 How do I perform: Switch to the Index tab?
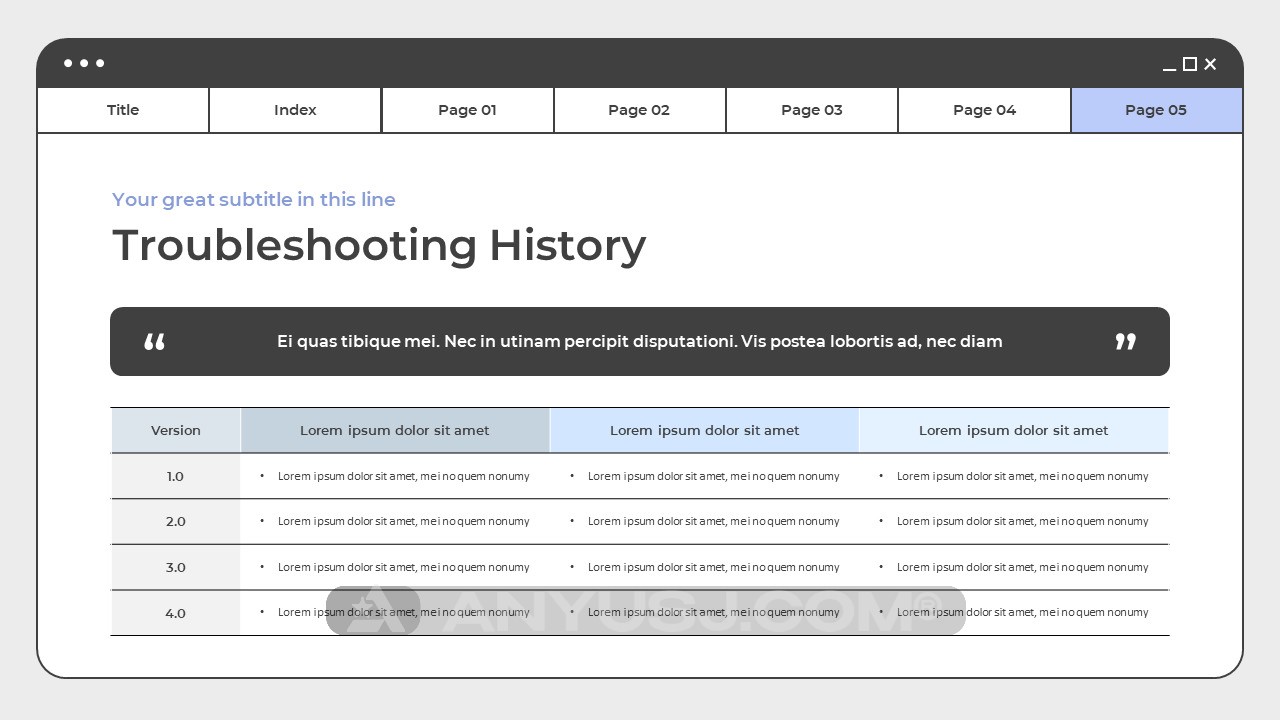(295, 110)
